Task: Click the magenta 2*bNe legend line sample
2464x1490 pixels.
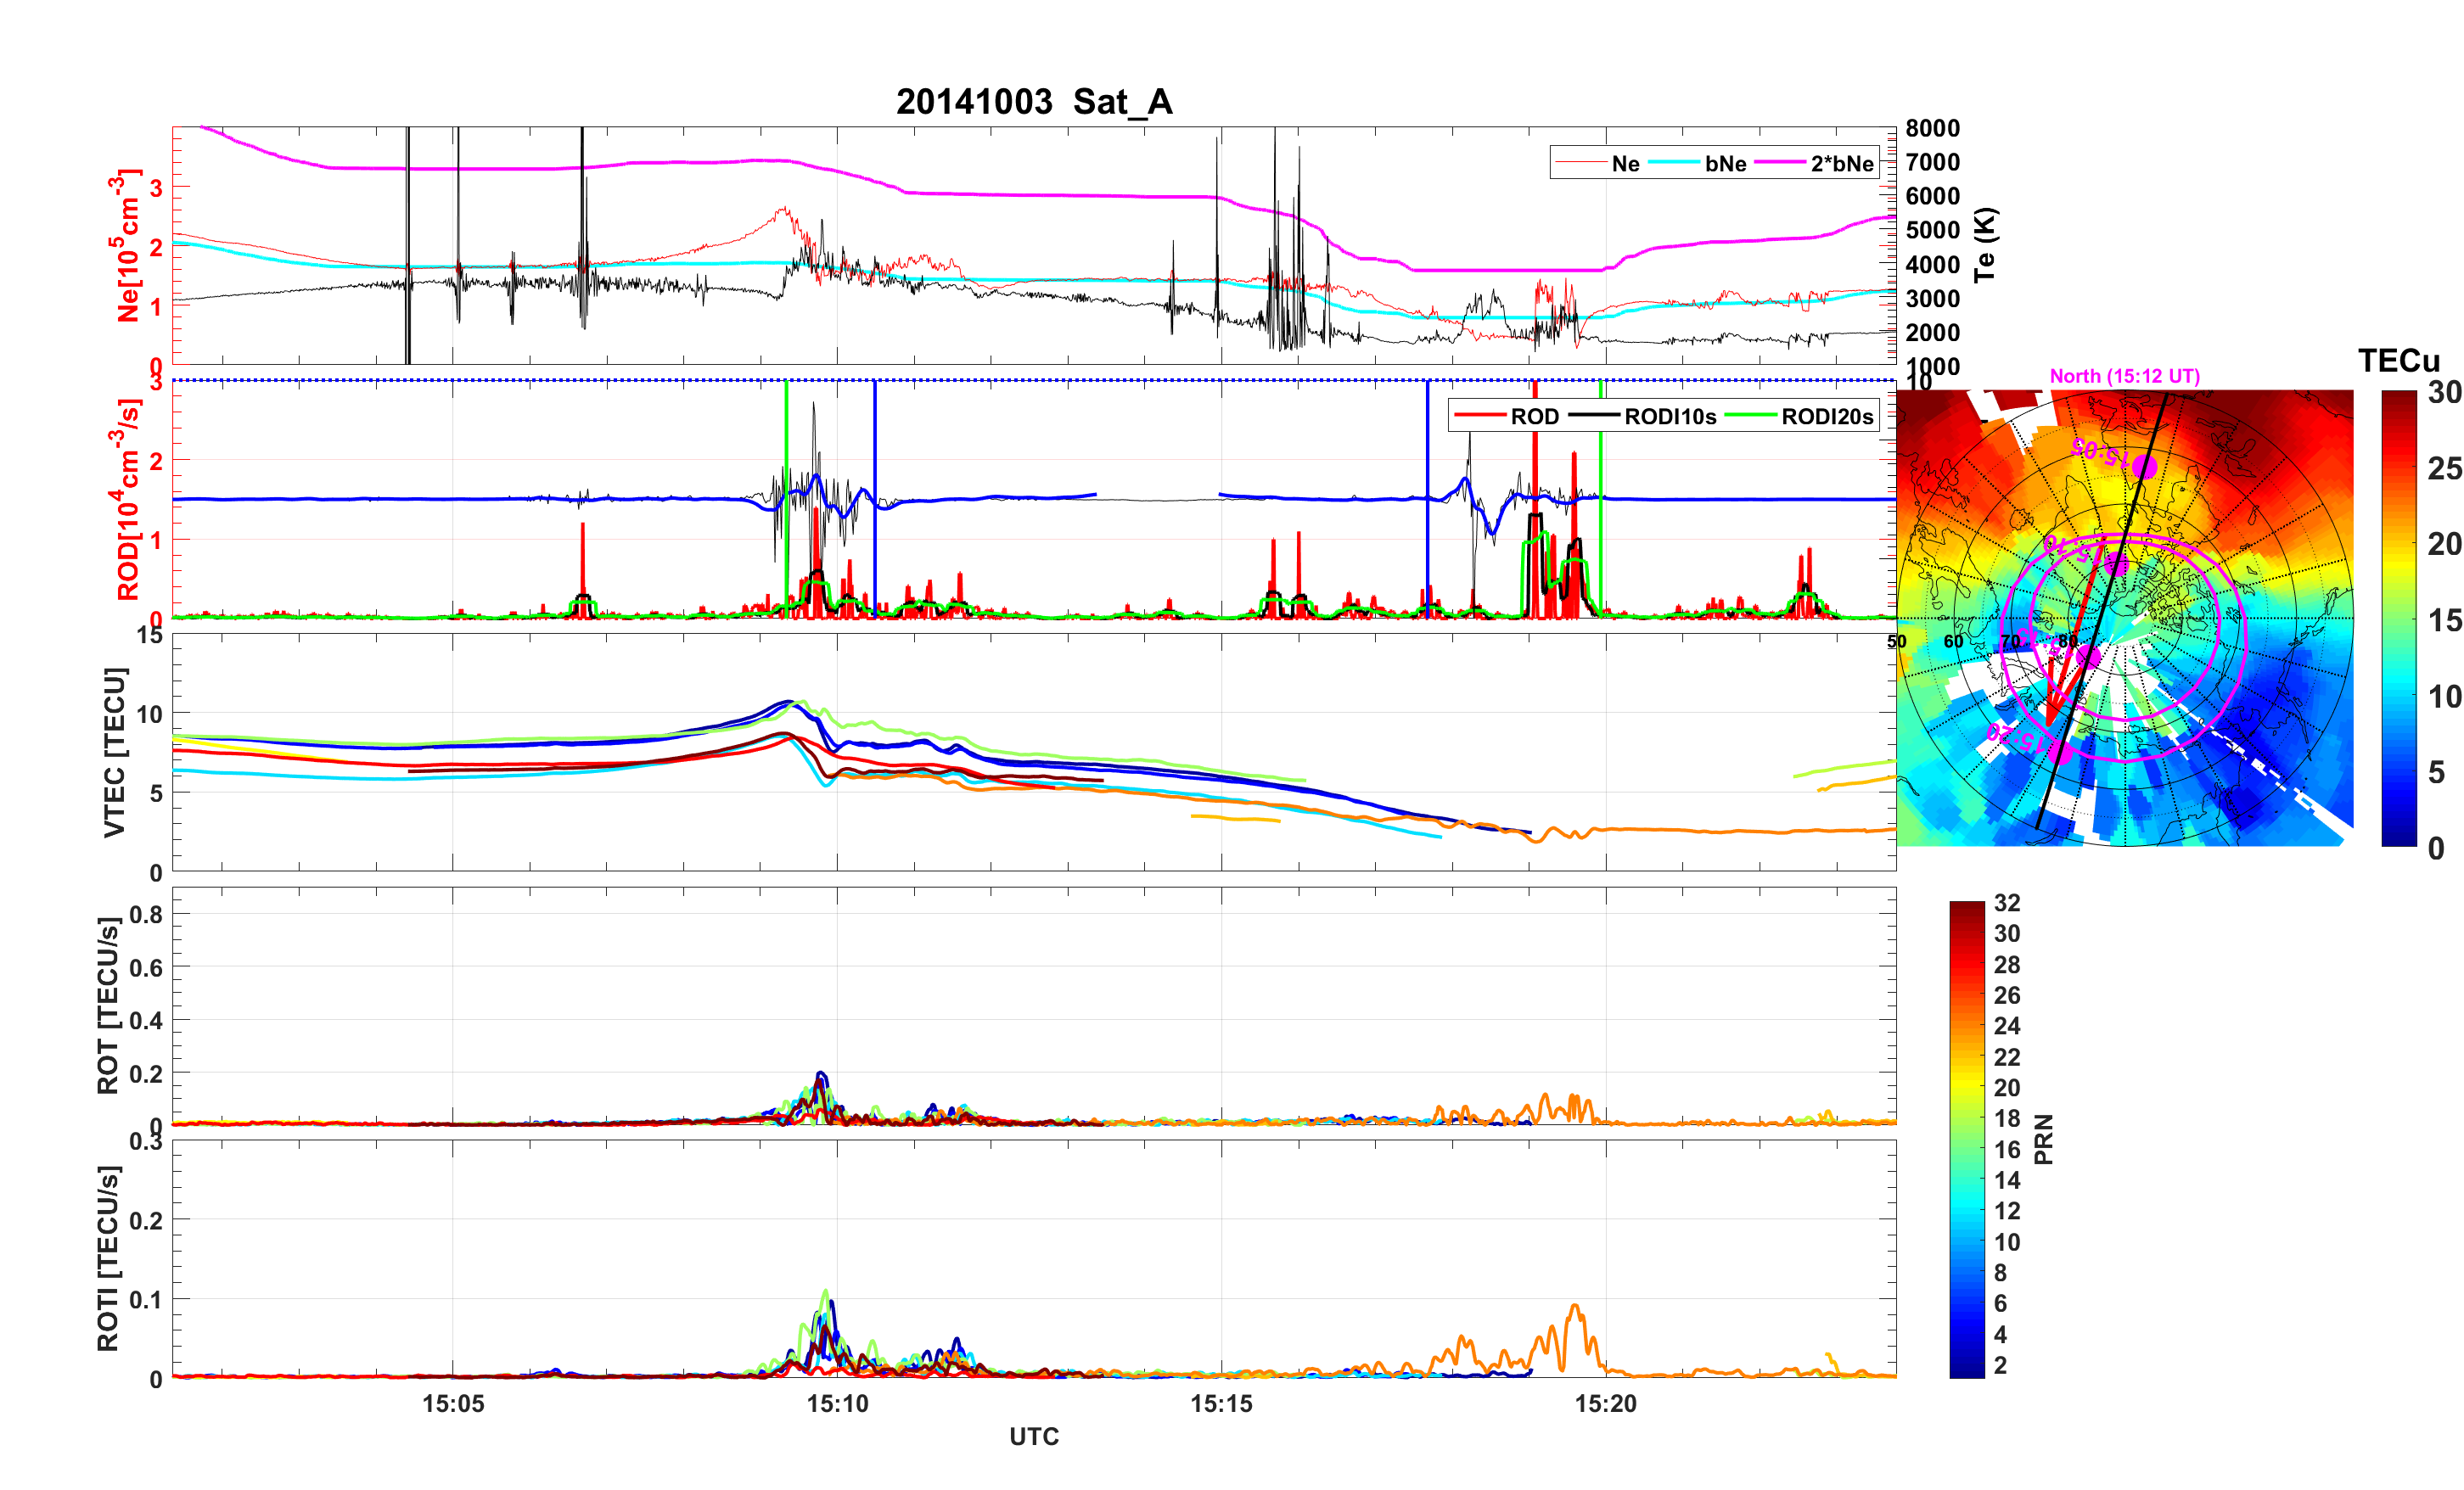Action: (x=1780, y=163)
